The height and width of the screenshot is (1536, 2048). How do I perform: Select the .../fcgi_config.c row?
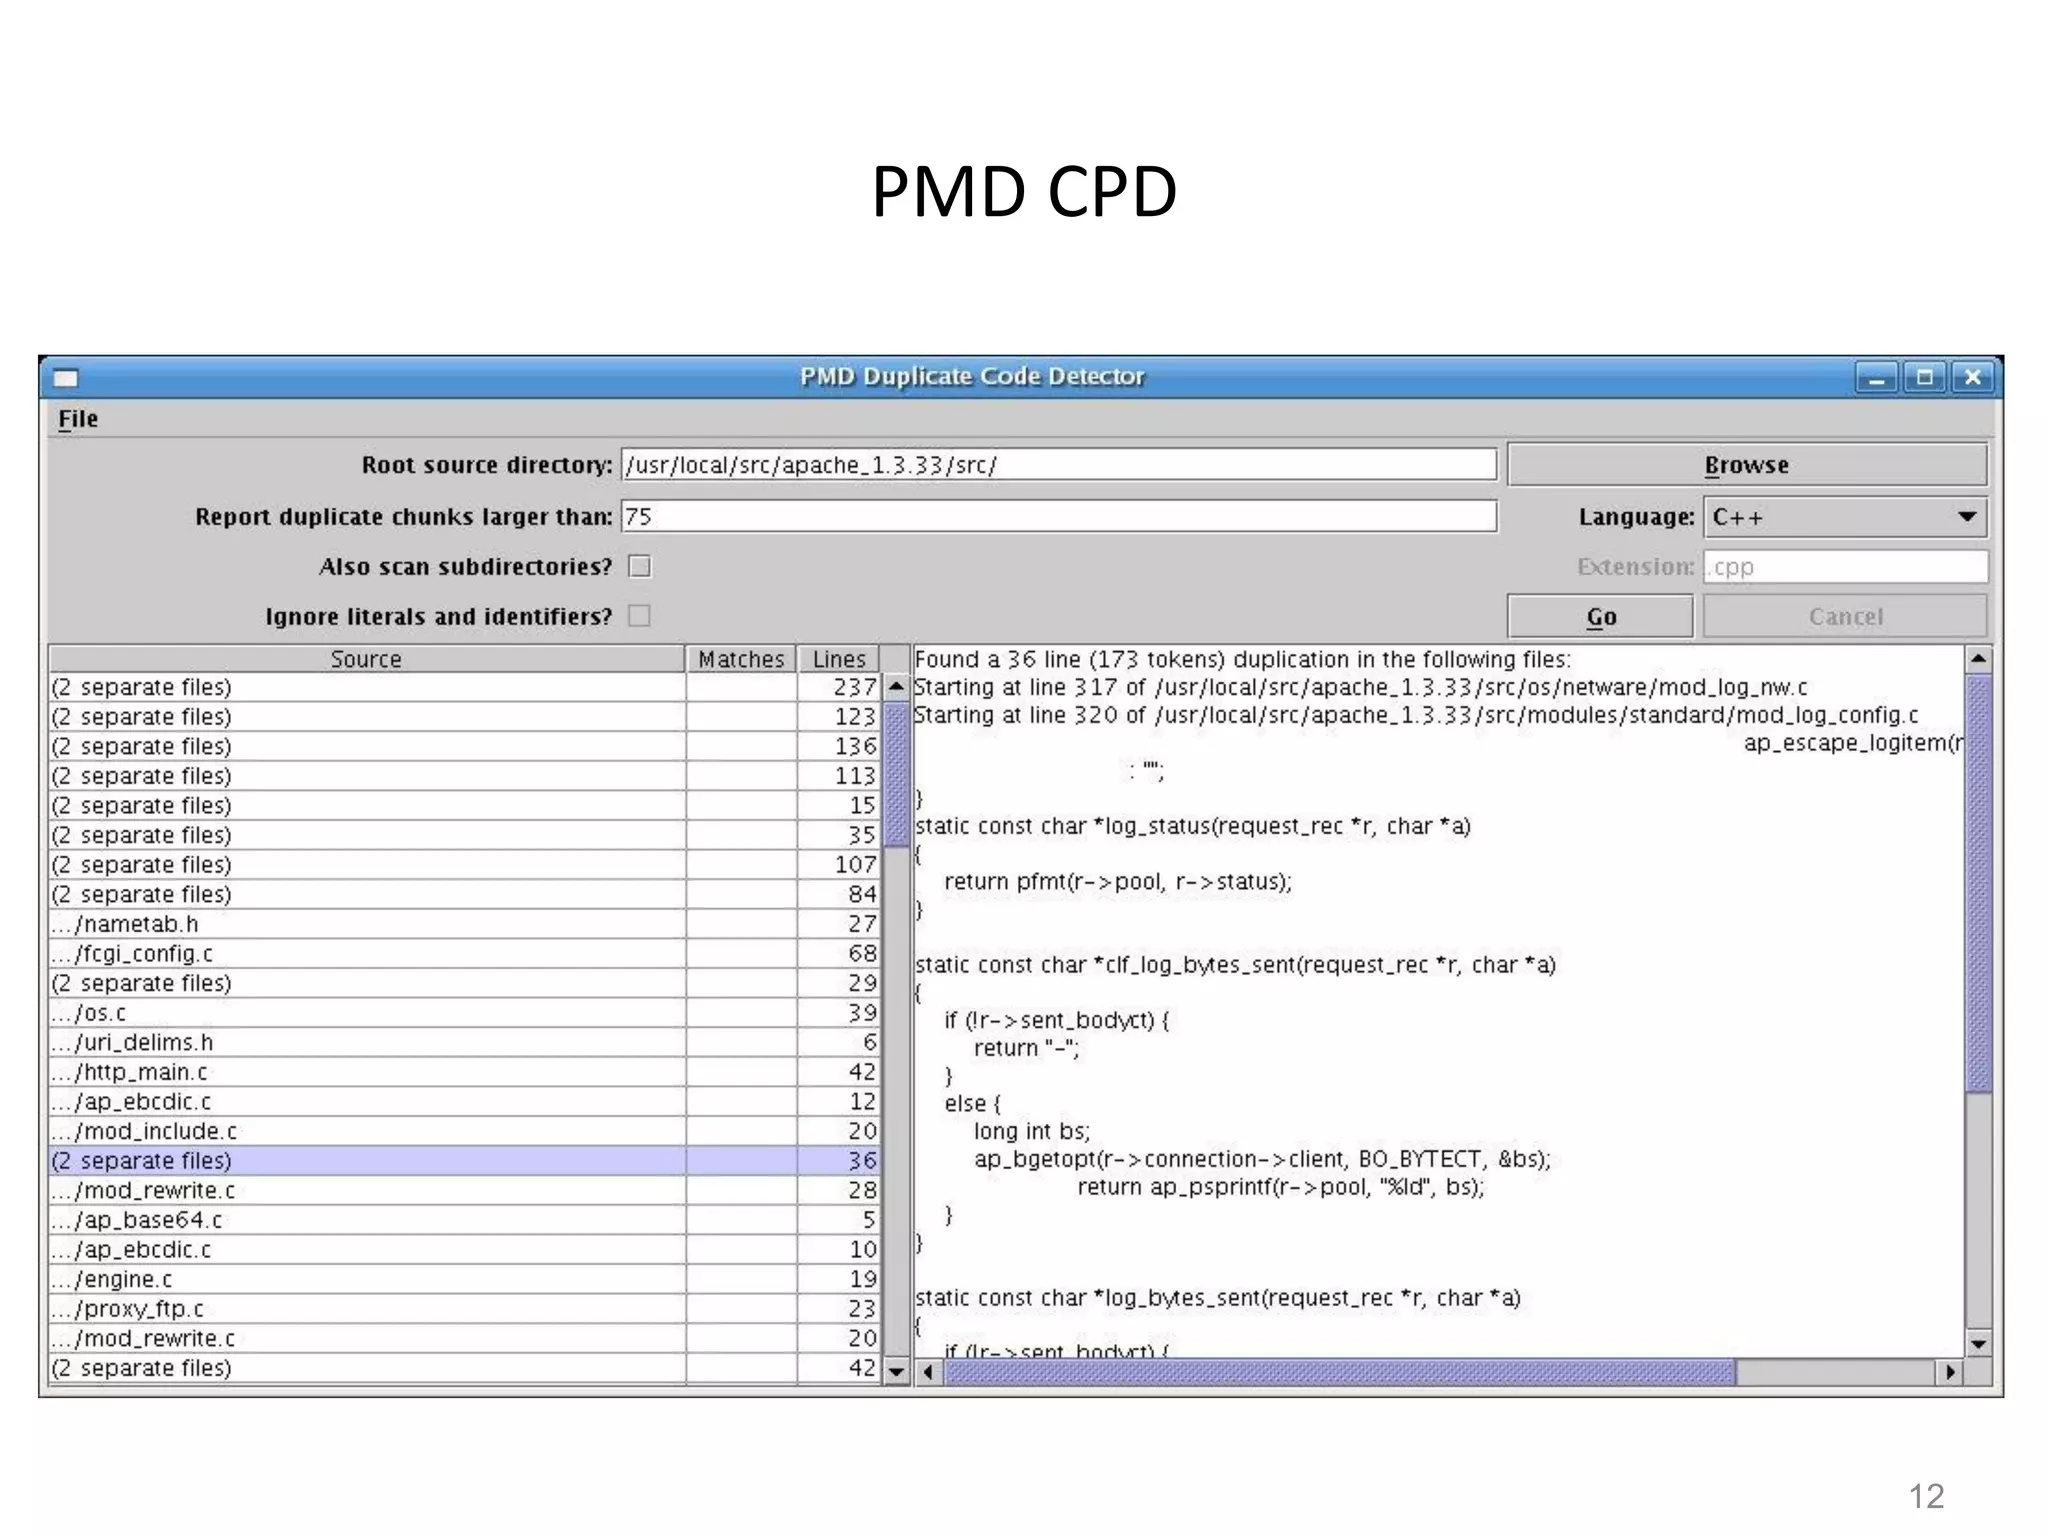click(x=464, y=954)
